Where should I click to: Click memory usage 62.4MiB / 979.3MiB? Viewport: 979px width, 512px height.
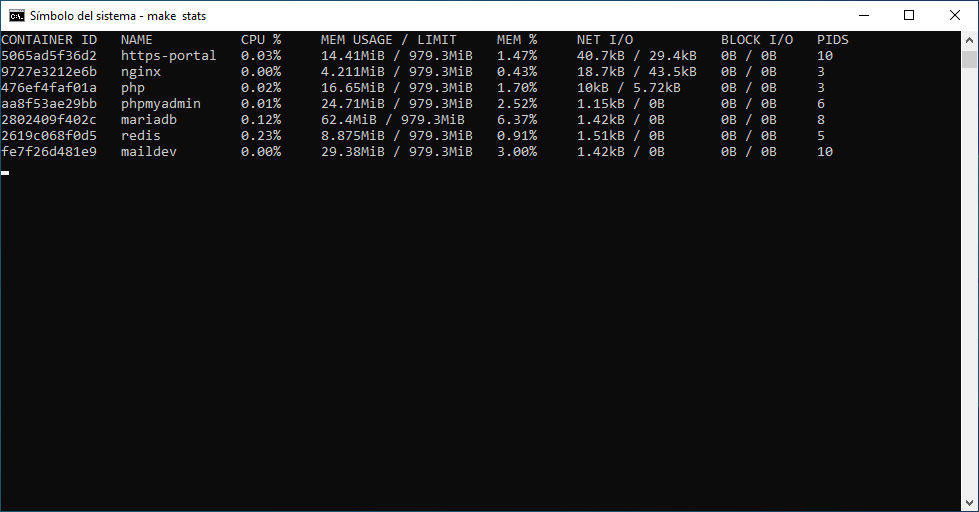coord(393,119)
